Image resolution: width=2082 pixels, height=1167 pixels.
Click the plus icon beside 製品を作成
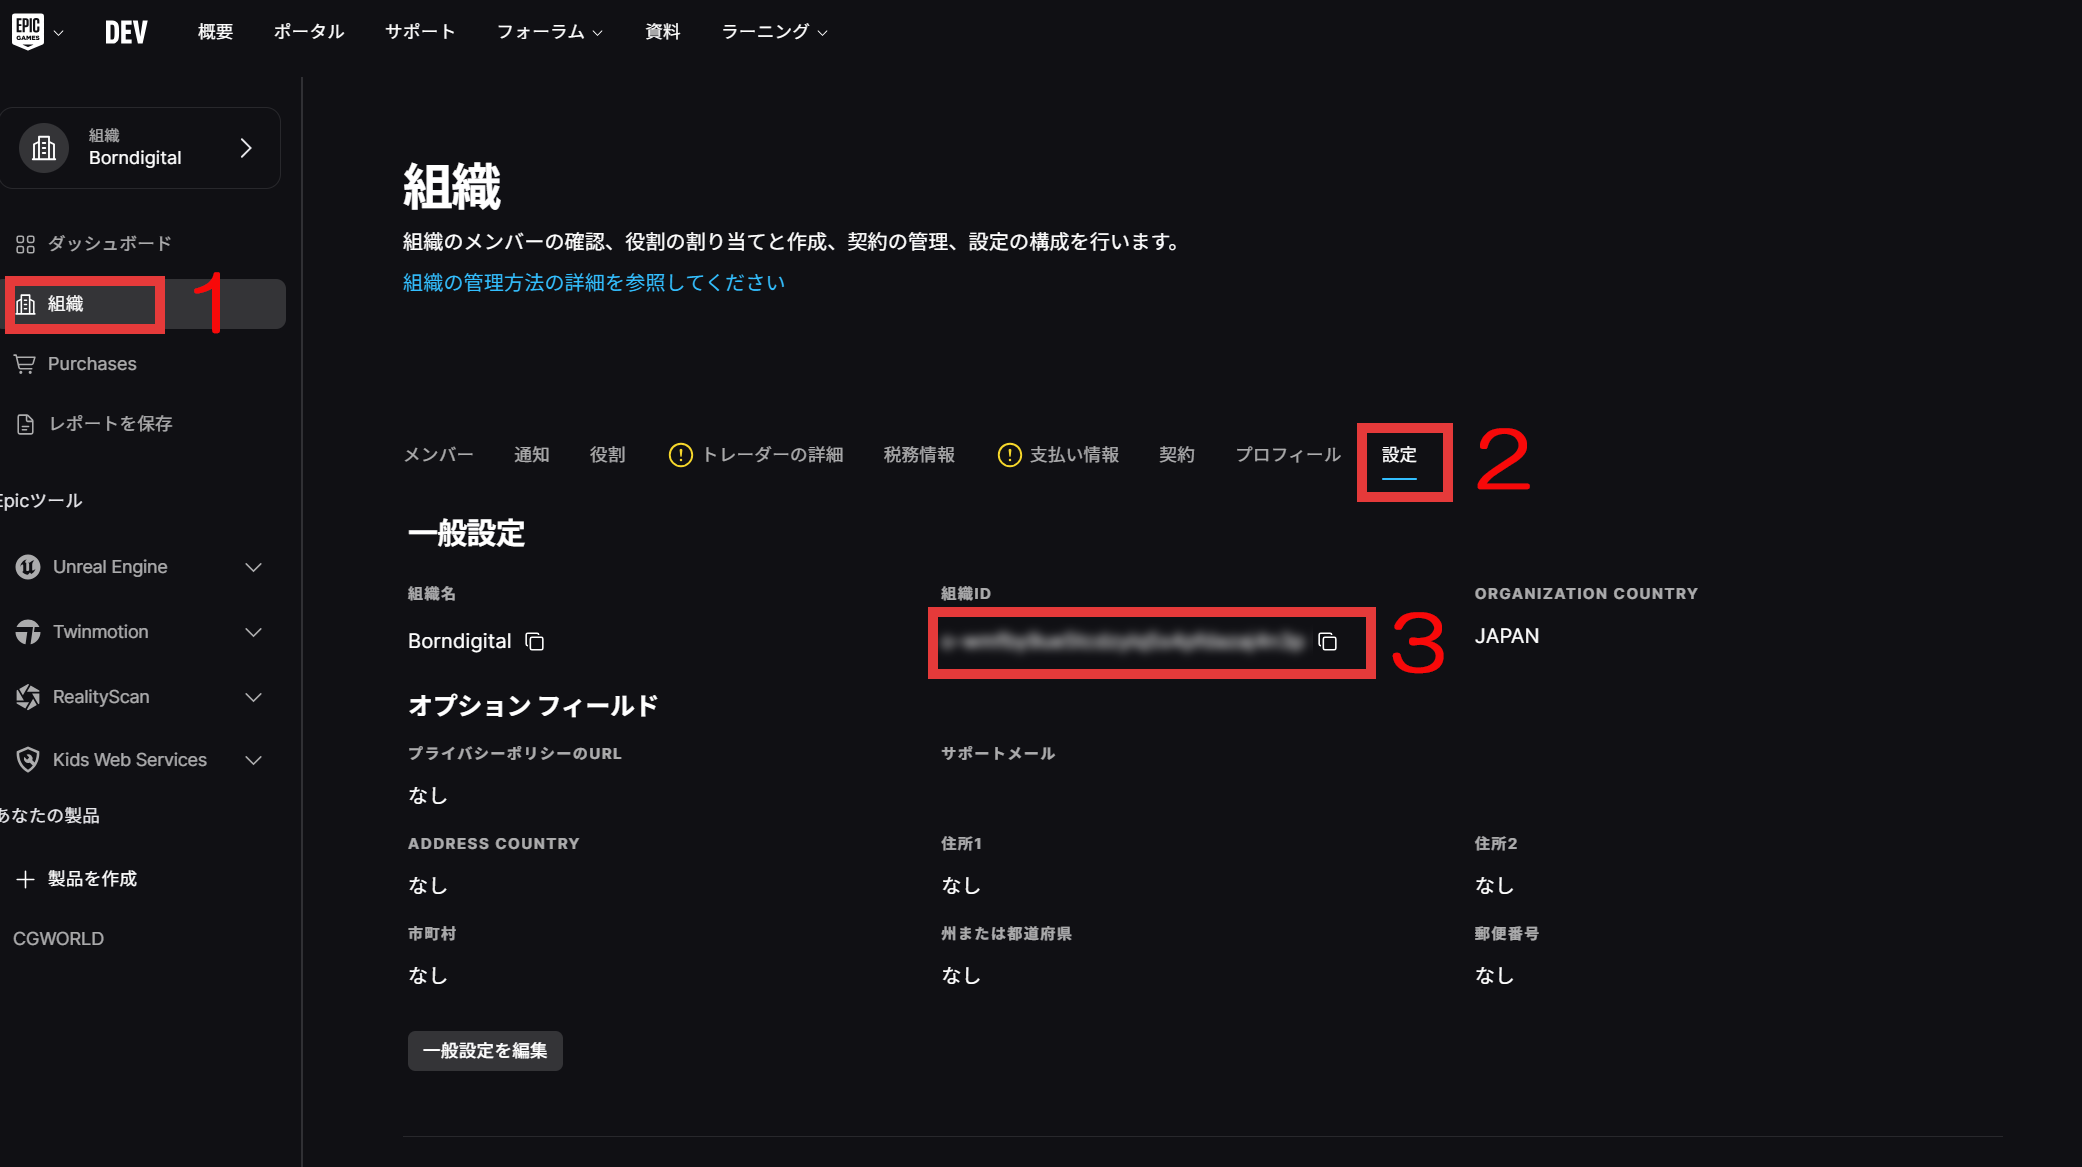25,879
